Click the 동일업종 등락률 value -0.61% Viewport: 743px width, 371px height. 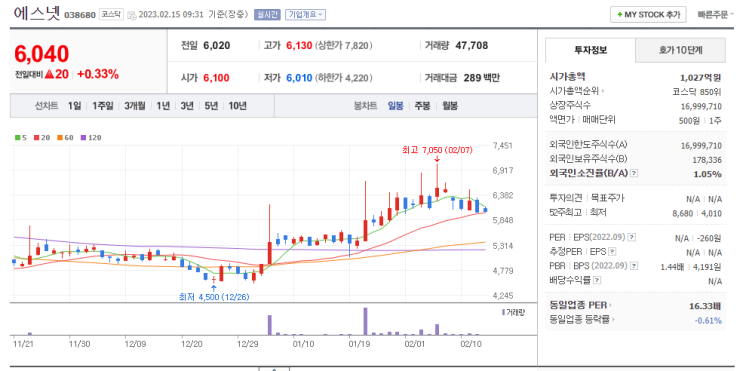pyautogui.click(x=708, y=320)
